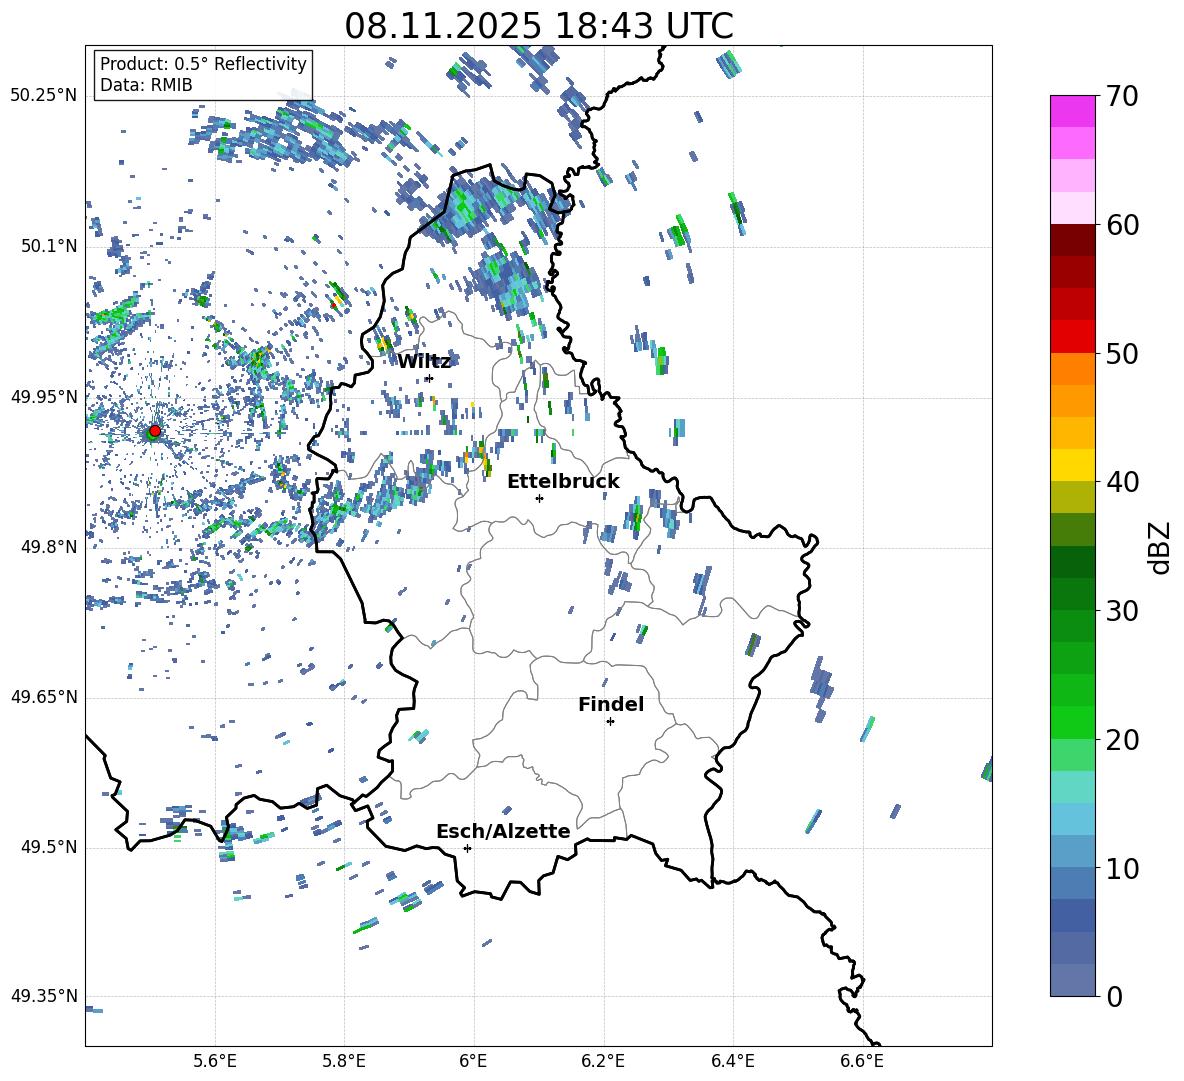
Task: Click the colorbar tick label 20
Action: click(x=1123, y=740)
